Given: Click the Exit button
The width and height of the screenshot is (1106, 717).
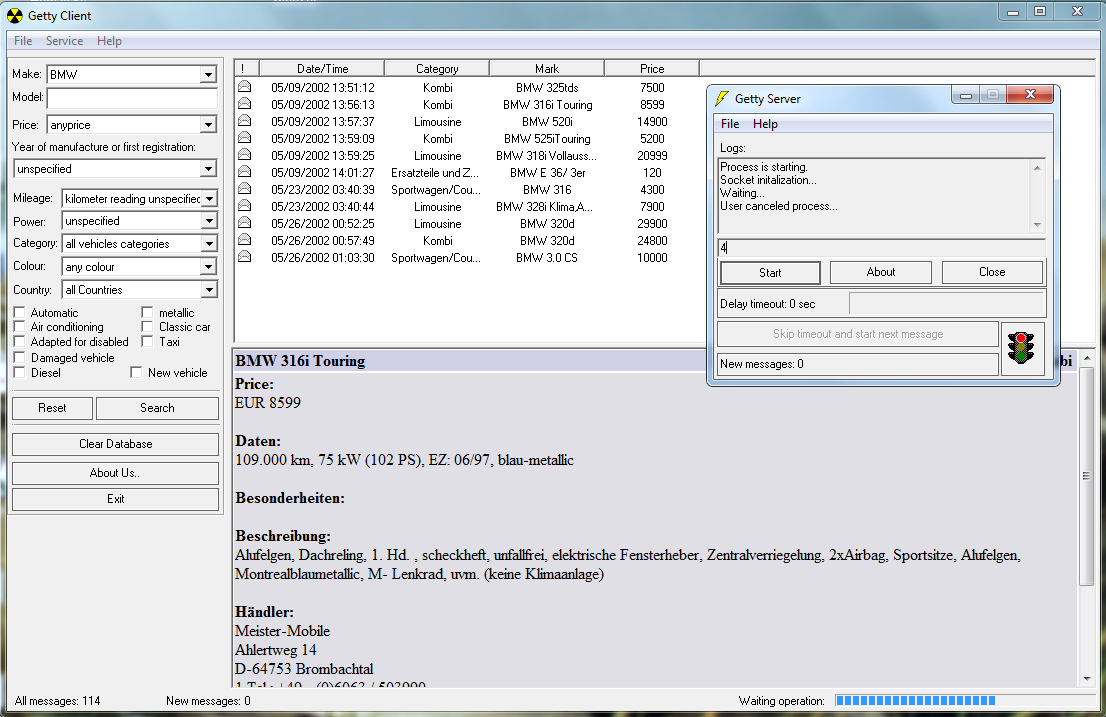Looking at the screenshot, I should 116,499.
